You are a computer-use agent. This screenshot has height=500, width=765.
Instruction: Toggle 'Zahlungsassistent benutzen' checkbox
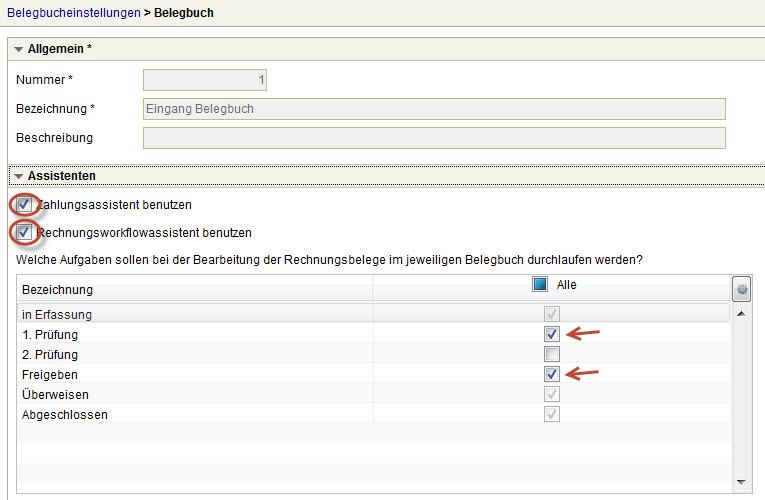24,204
